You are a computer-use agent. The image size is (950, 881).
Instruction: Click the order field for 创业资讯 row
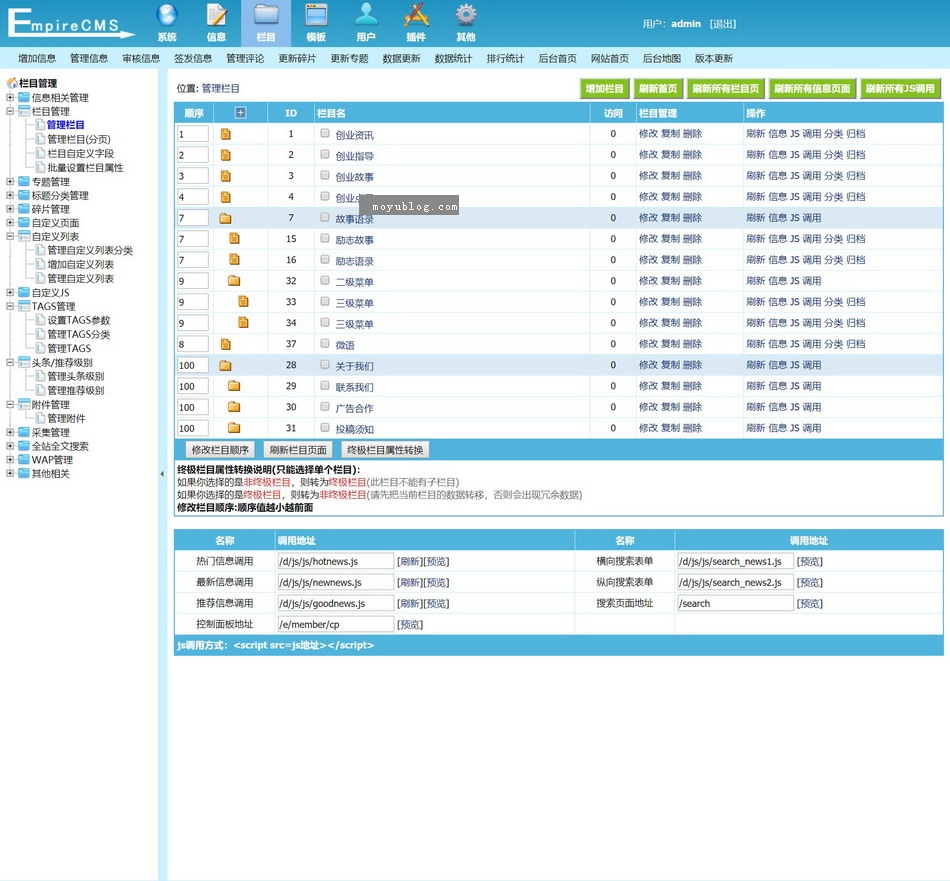pos(193,134)
